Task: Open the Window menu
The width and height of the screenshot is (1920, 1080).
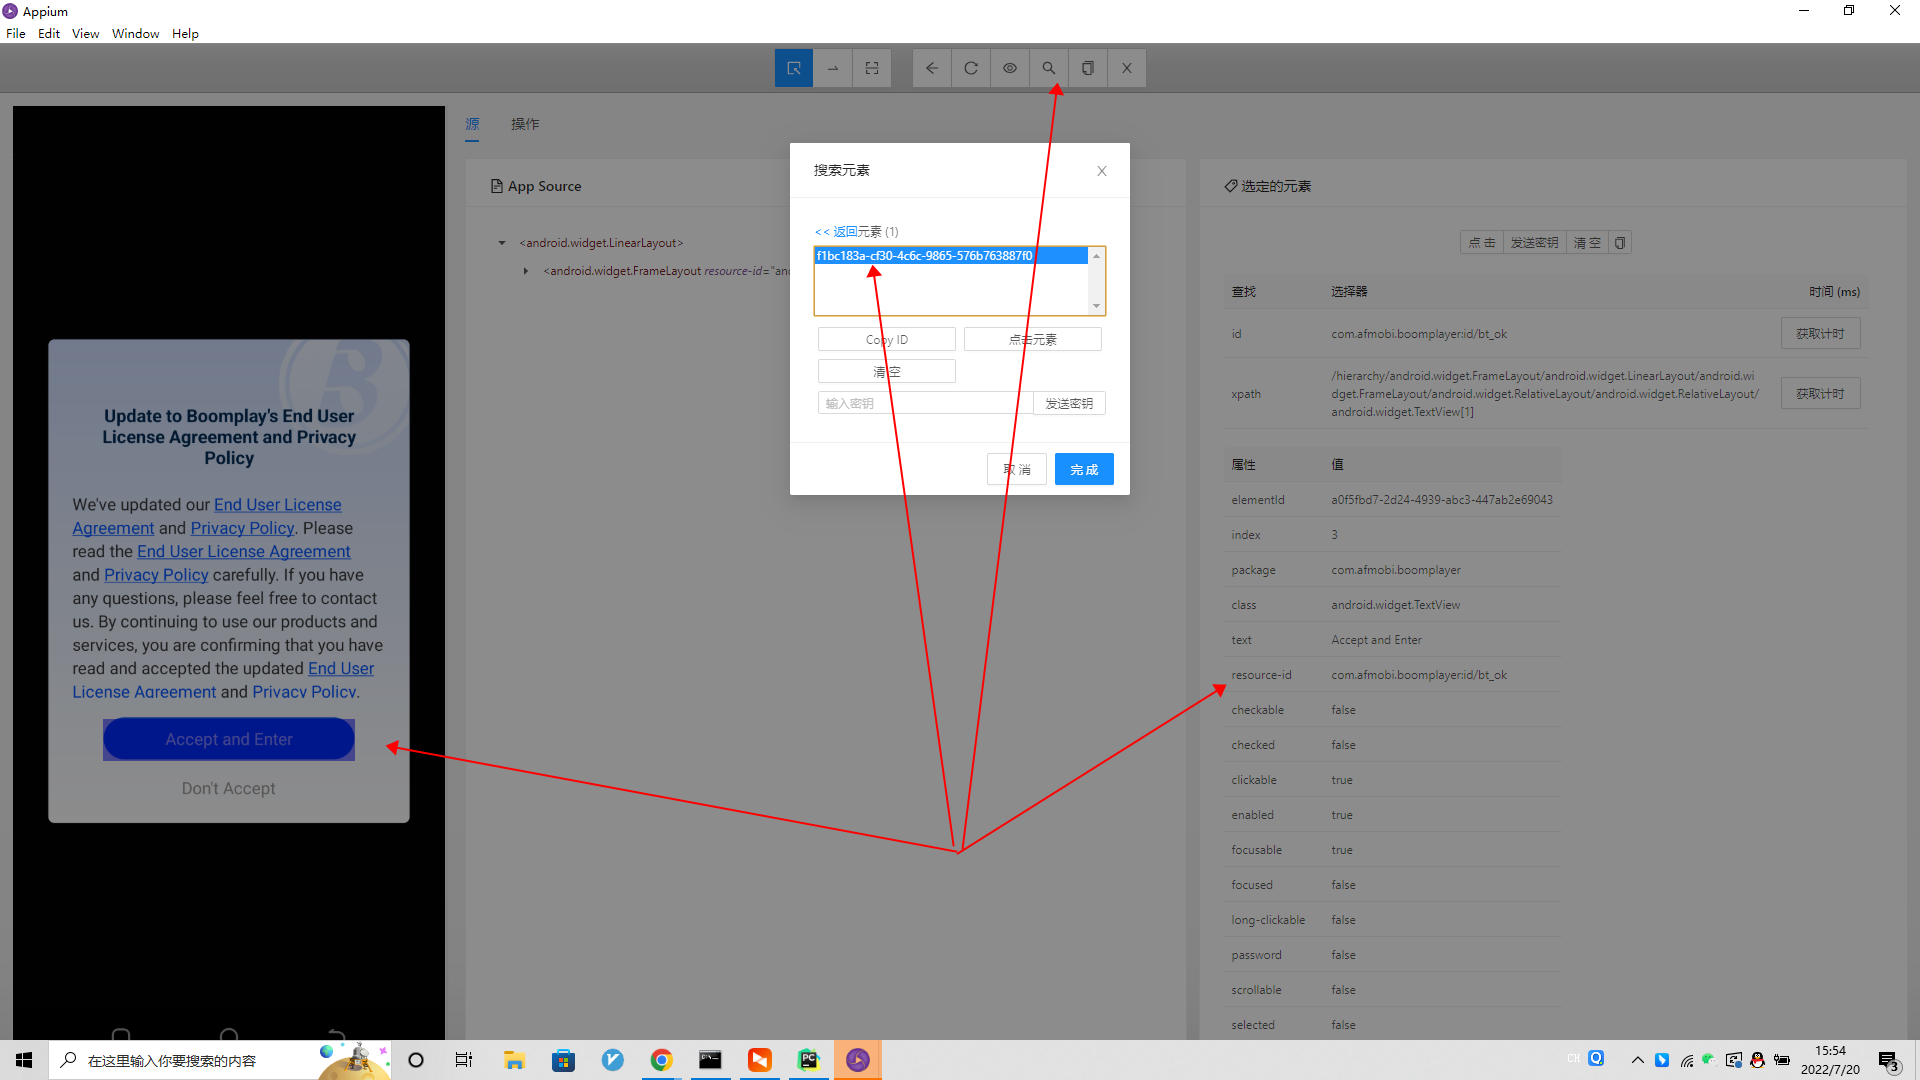Action: (135, 34)
